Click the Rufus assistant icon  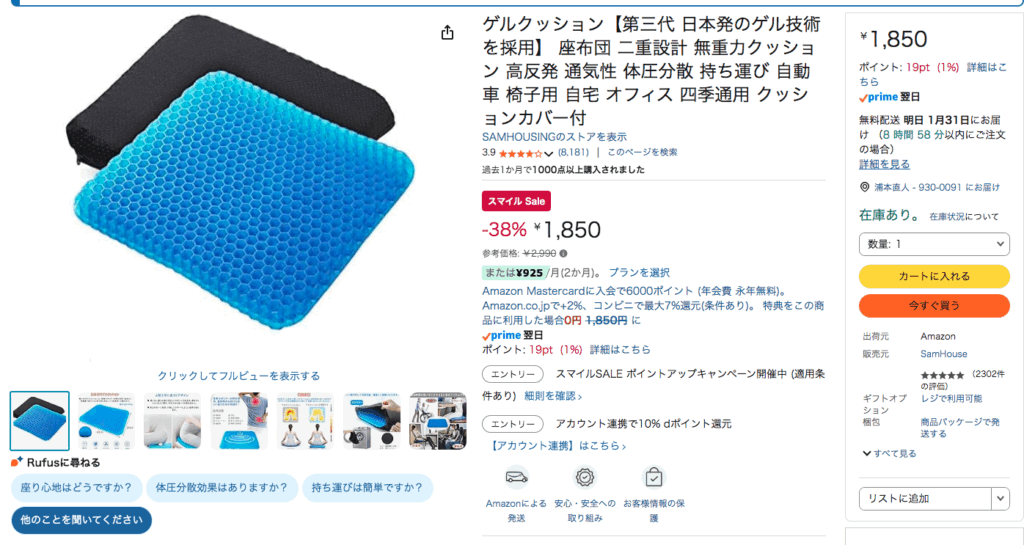click(x=17, y=462)
